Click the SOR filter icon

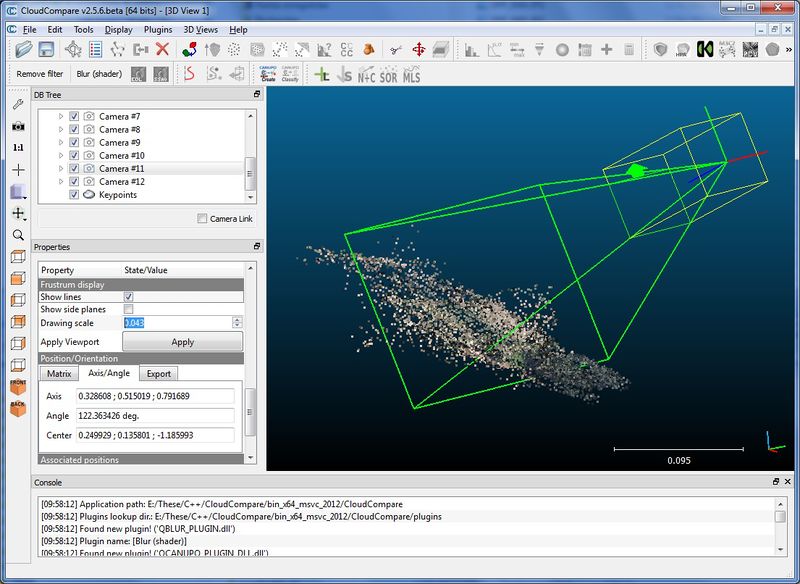(388, 75)
